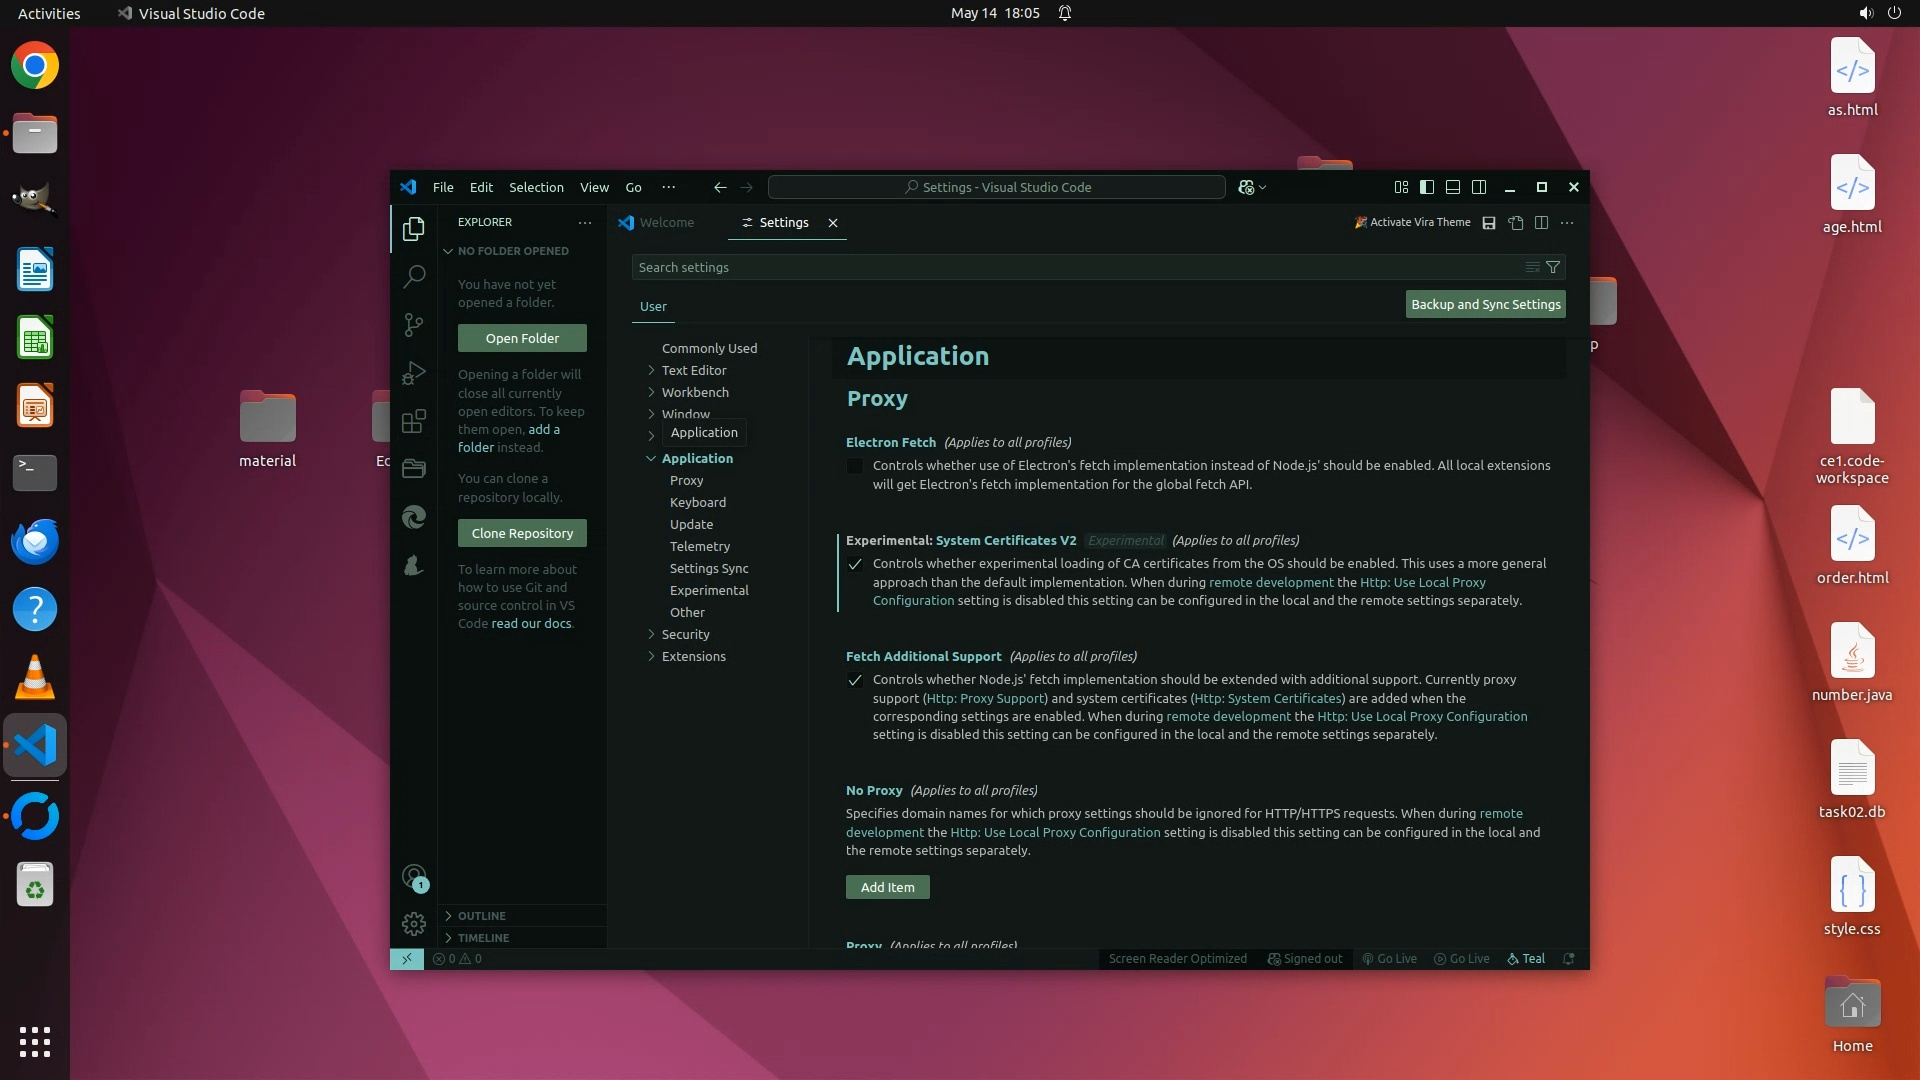Open the Selection menu
This screenshot has height=1080, width=1920.
coord(536,187)
